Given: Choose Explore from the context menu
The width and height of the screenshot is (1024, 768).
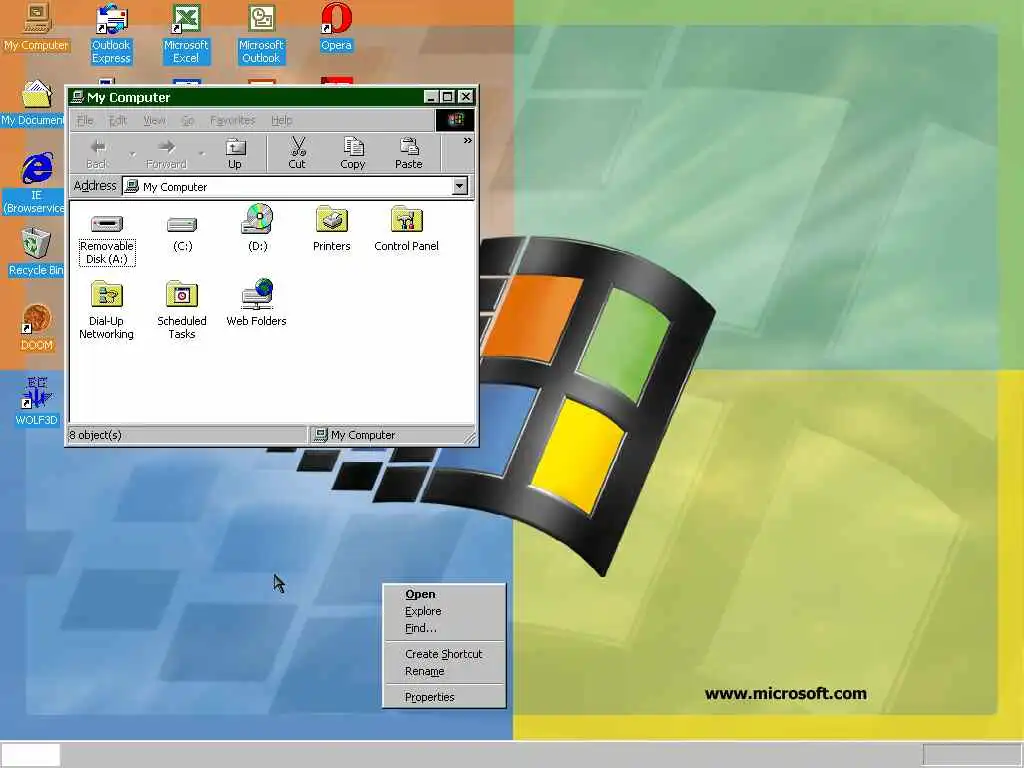Looking at the screenshot, I should coord(444,611).
